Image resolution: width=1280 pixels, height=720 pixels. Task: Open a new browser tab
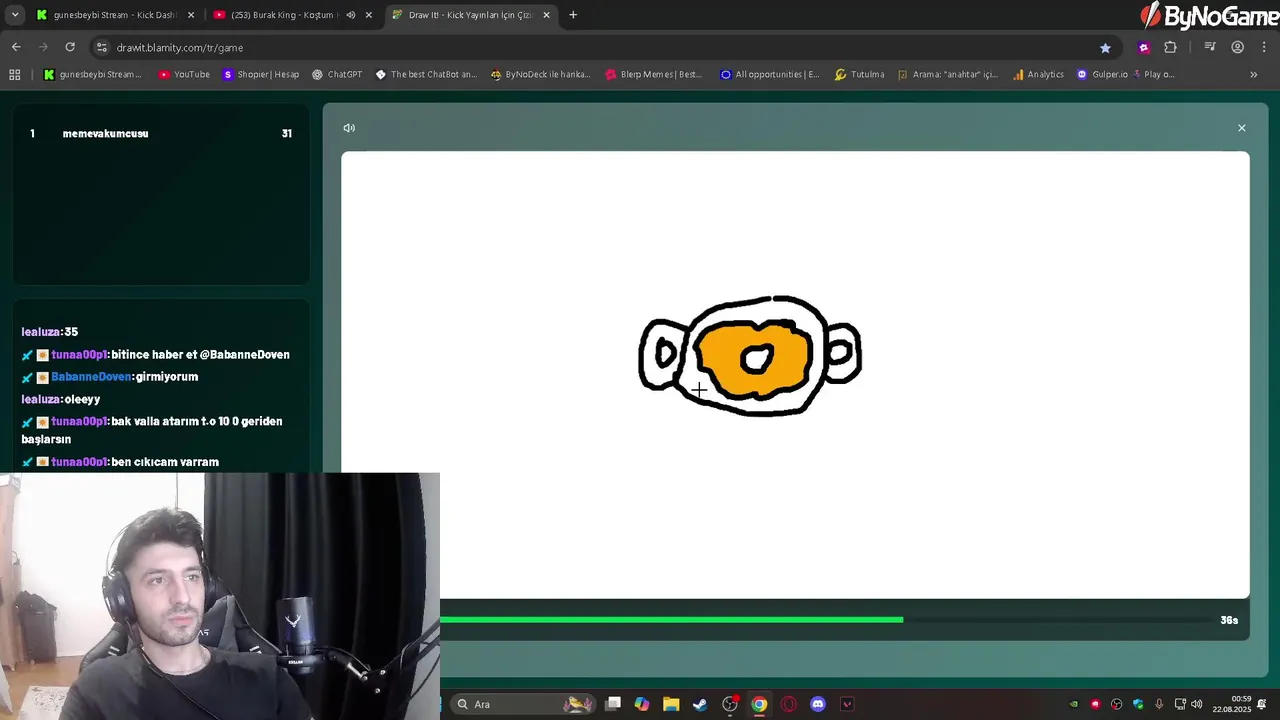point(573,15)
